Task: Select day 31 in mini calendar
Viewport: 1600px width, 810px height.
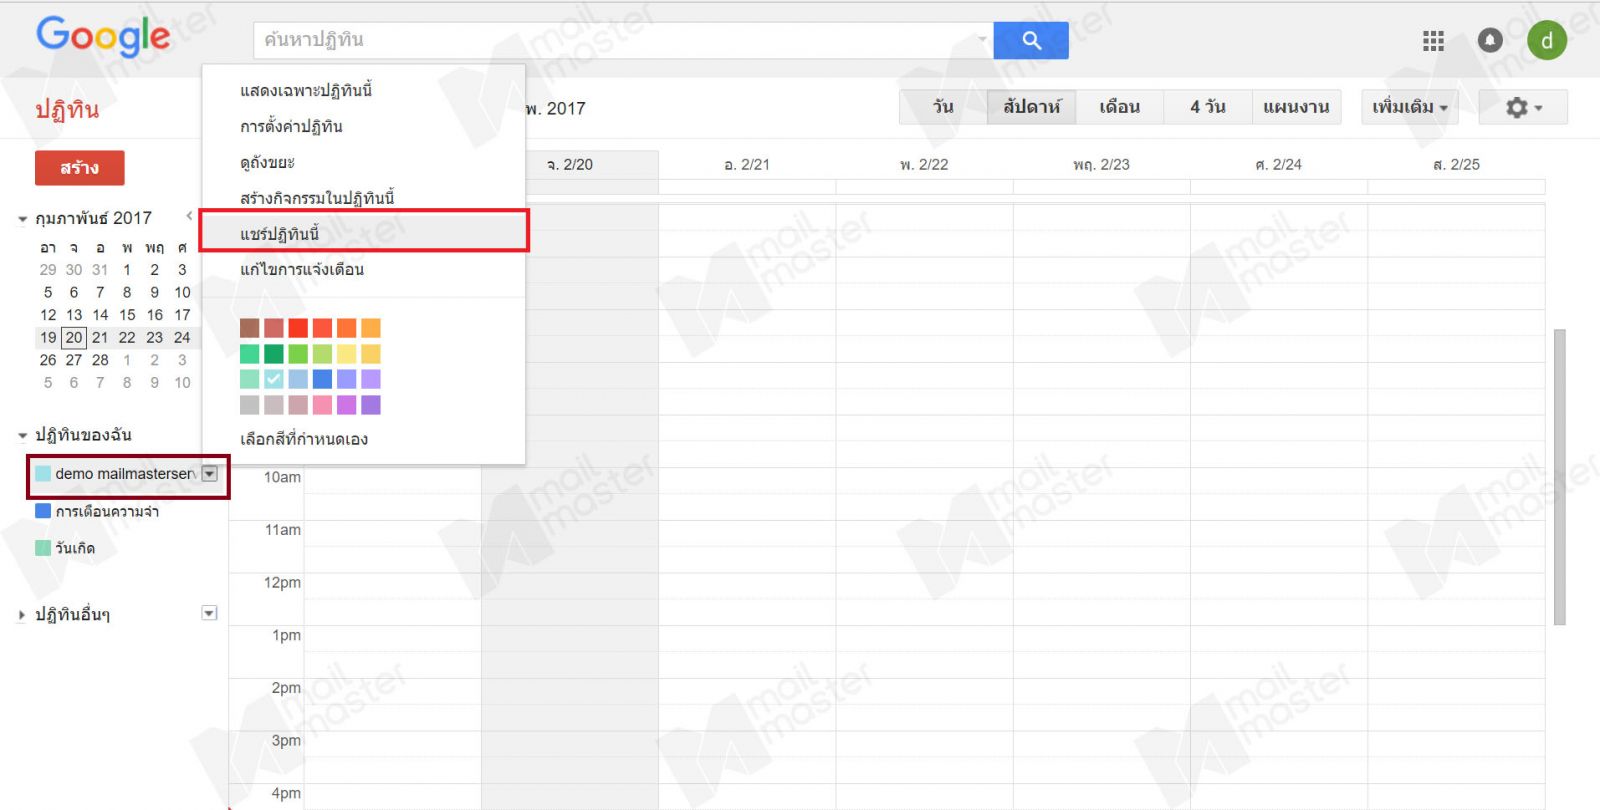Action: click(100, 270)
